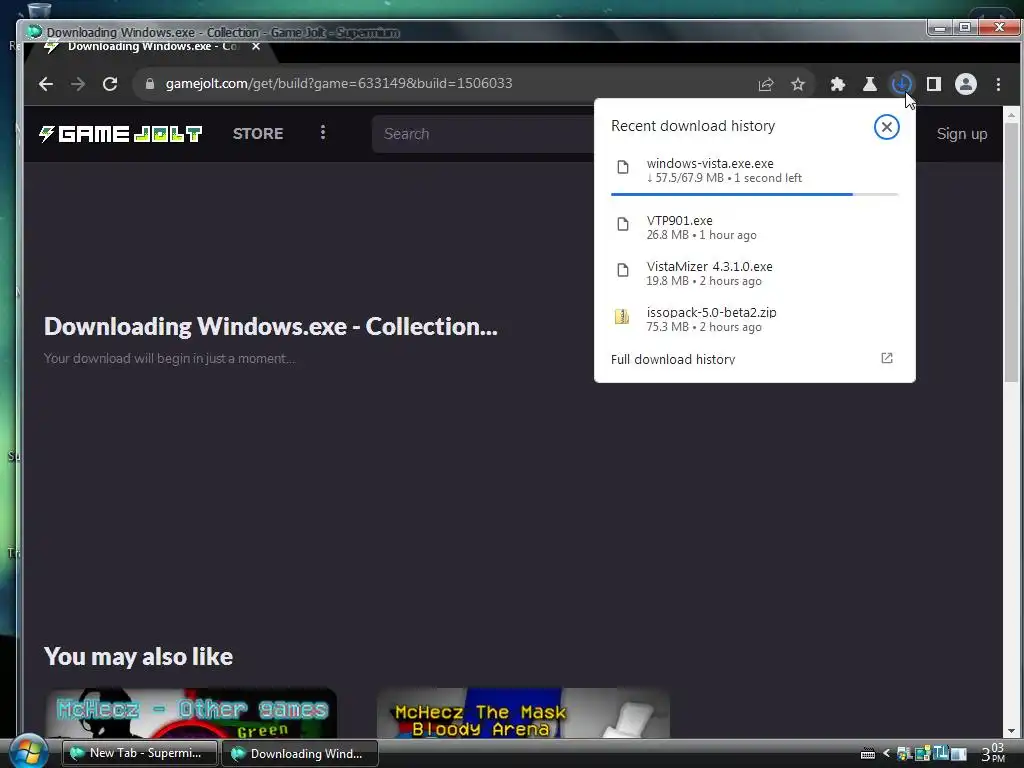Click the VTP901.exe file icon

pyautogui.click(x=623, y=225)
